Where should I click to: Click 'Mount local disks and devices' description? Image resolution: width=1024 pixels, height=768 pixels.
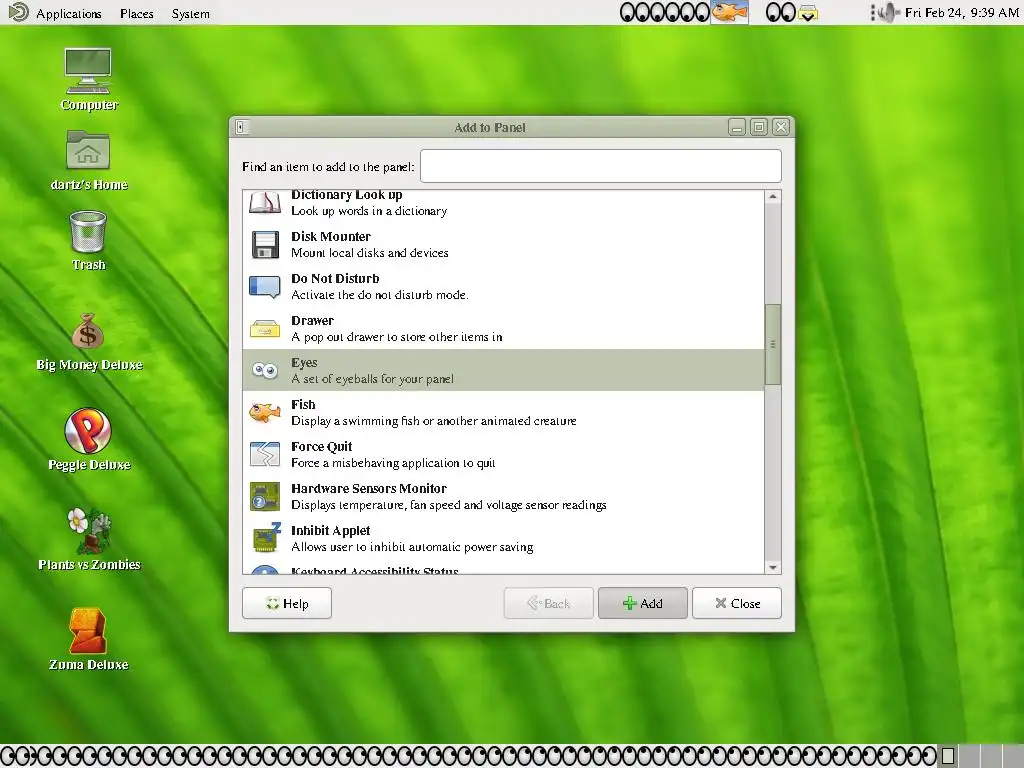tap(370, 253)
